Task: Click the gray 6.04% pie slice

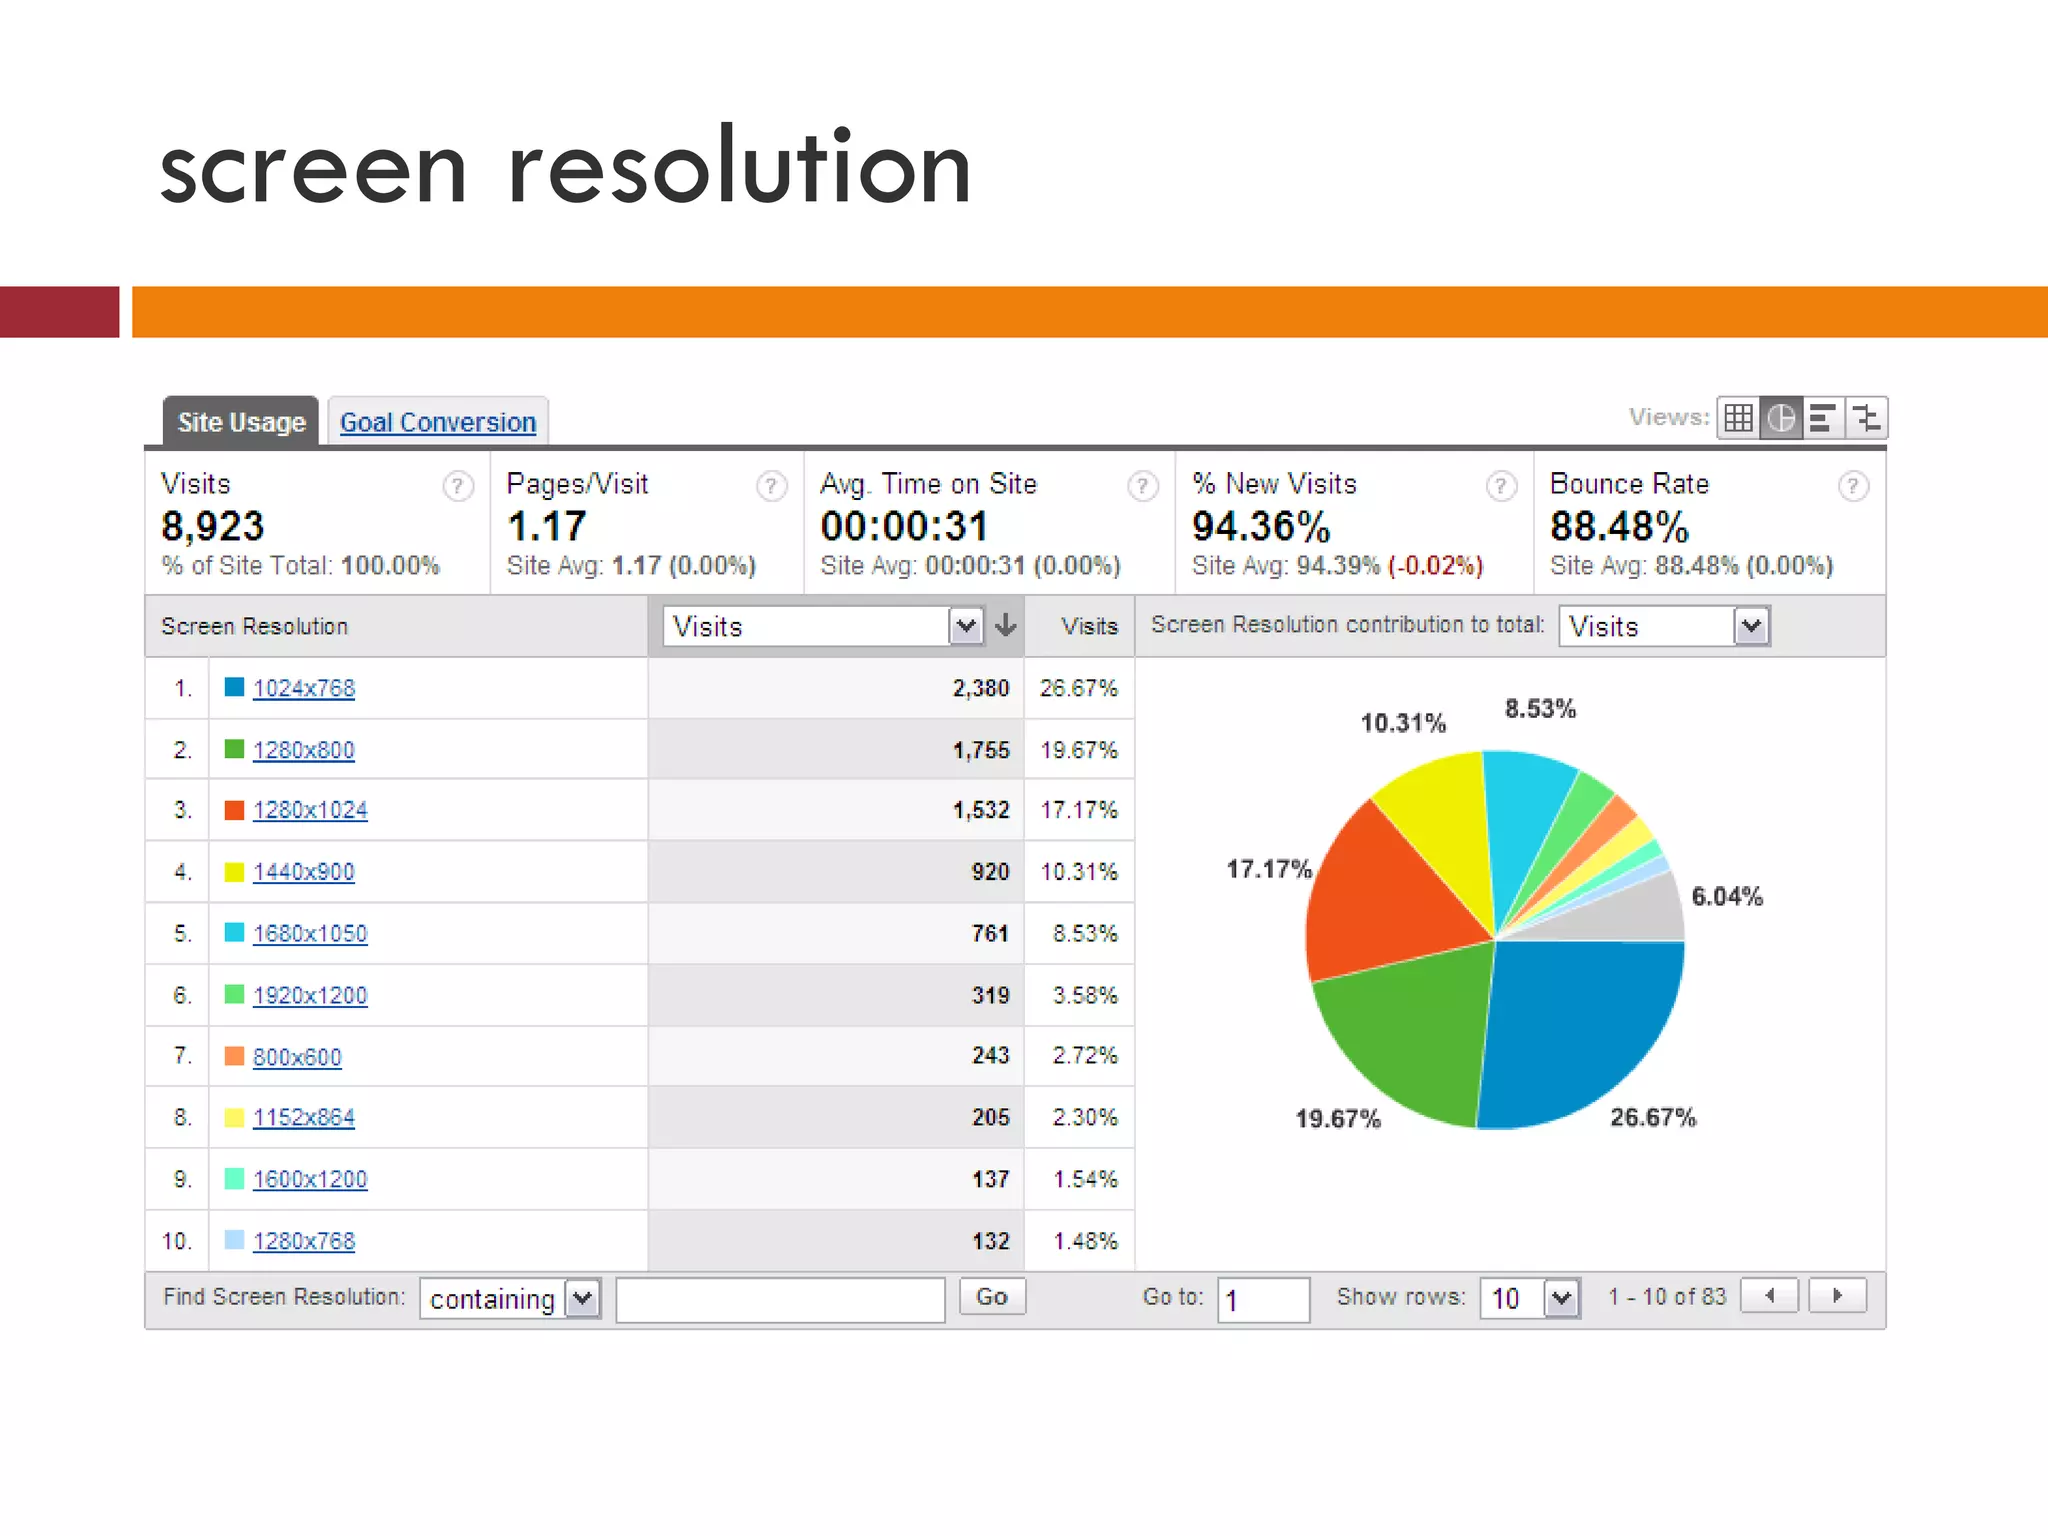Action: coord(1630,912)
